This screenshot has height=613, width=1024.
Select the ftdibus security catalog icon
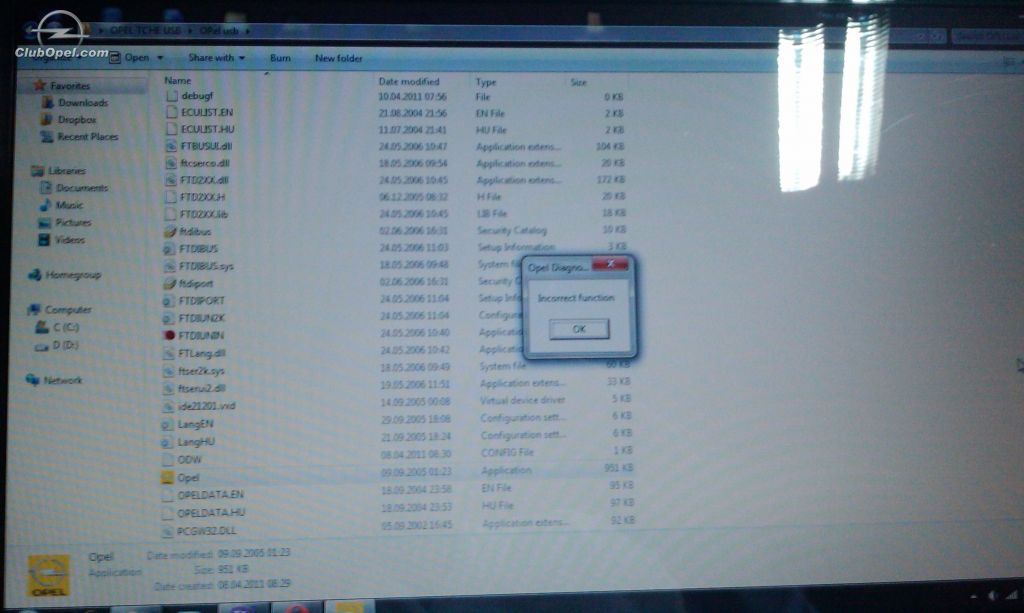[x=170, y=232]
